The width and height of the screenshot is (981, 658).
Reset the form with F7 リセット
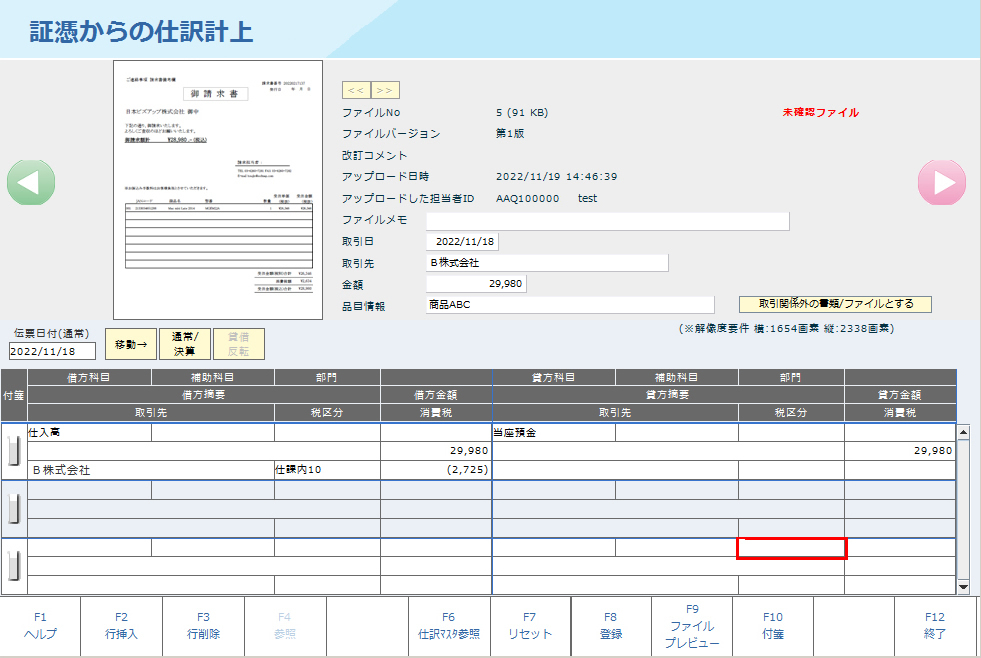point(530,625)
